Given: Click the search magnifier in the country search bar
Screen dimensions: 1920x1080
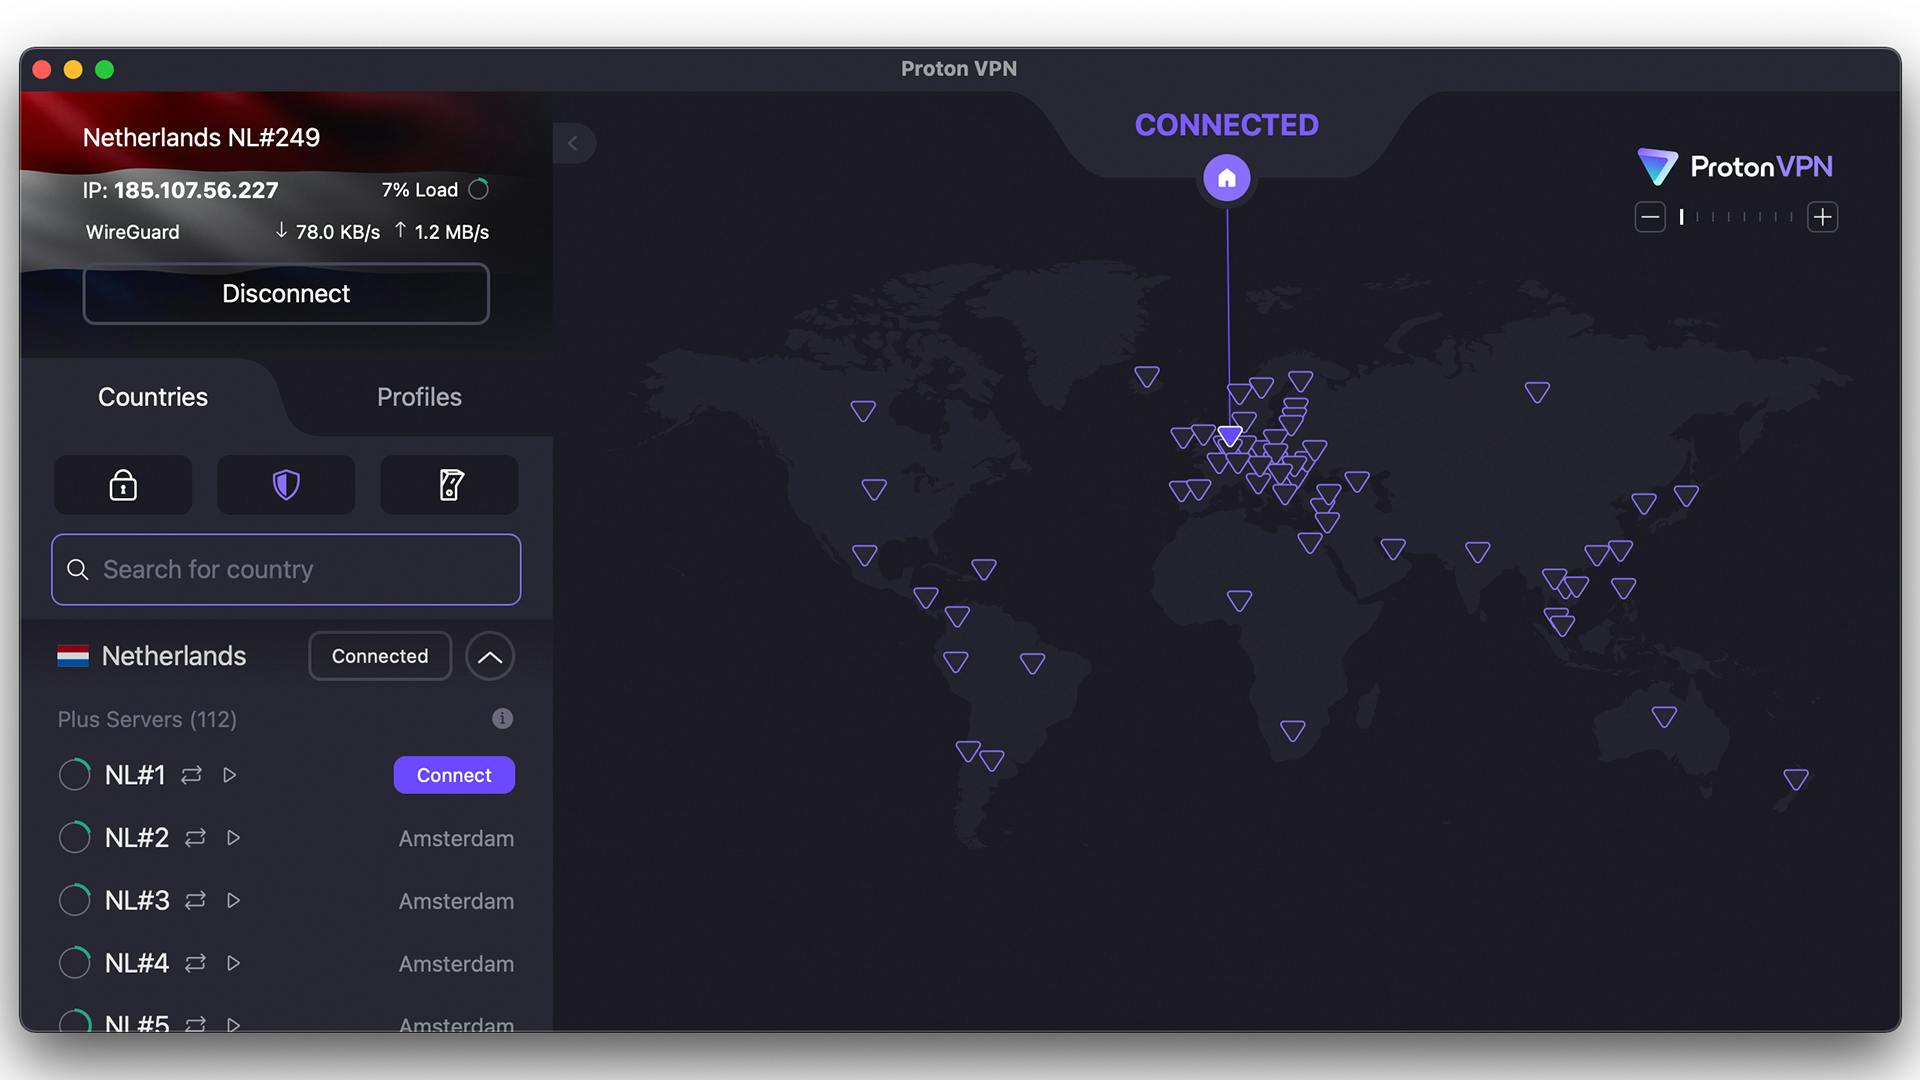Looking at the screenshot, I should [x=78, y=569].
